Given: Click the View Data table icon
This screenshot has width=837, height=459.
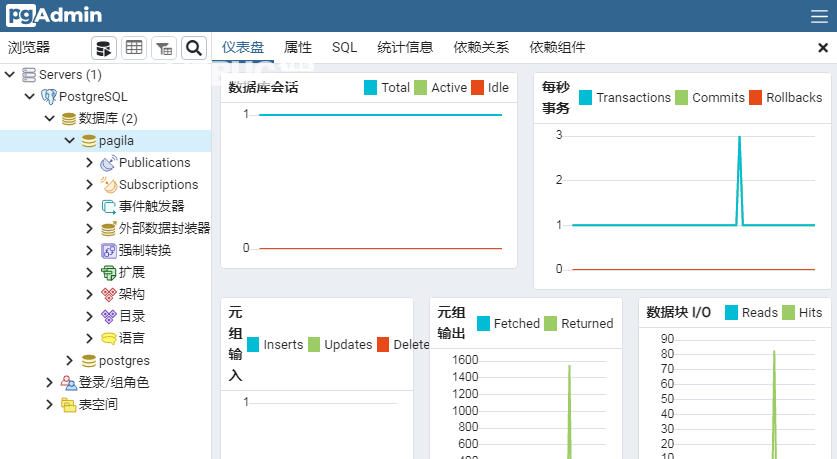Looking at the screenshot, I should pyautogui.click(x=133, y=49).
